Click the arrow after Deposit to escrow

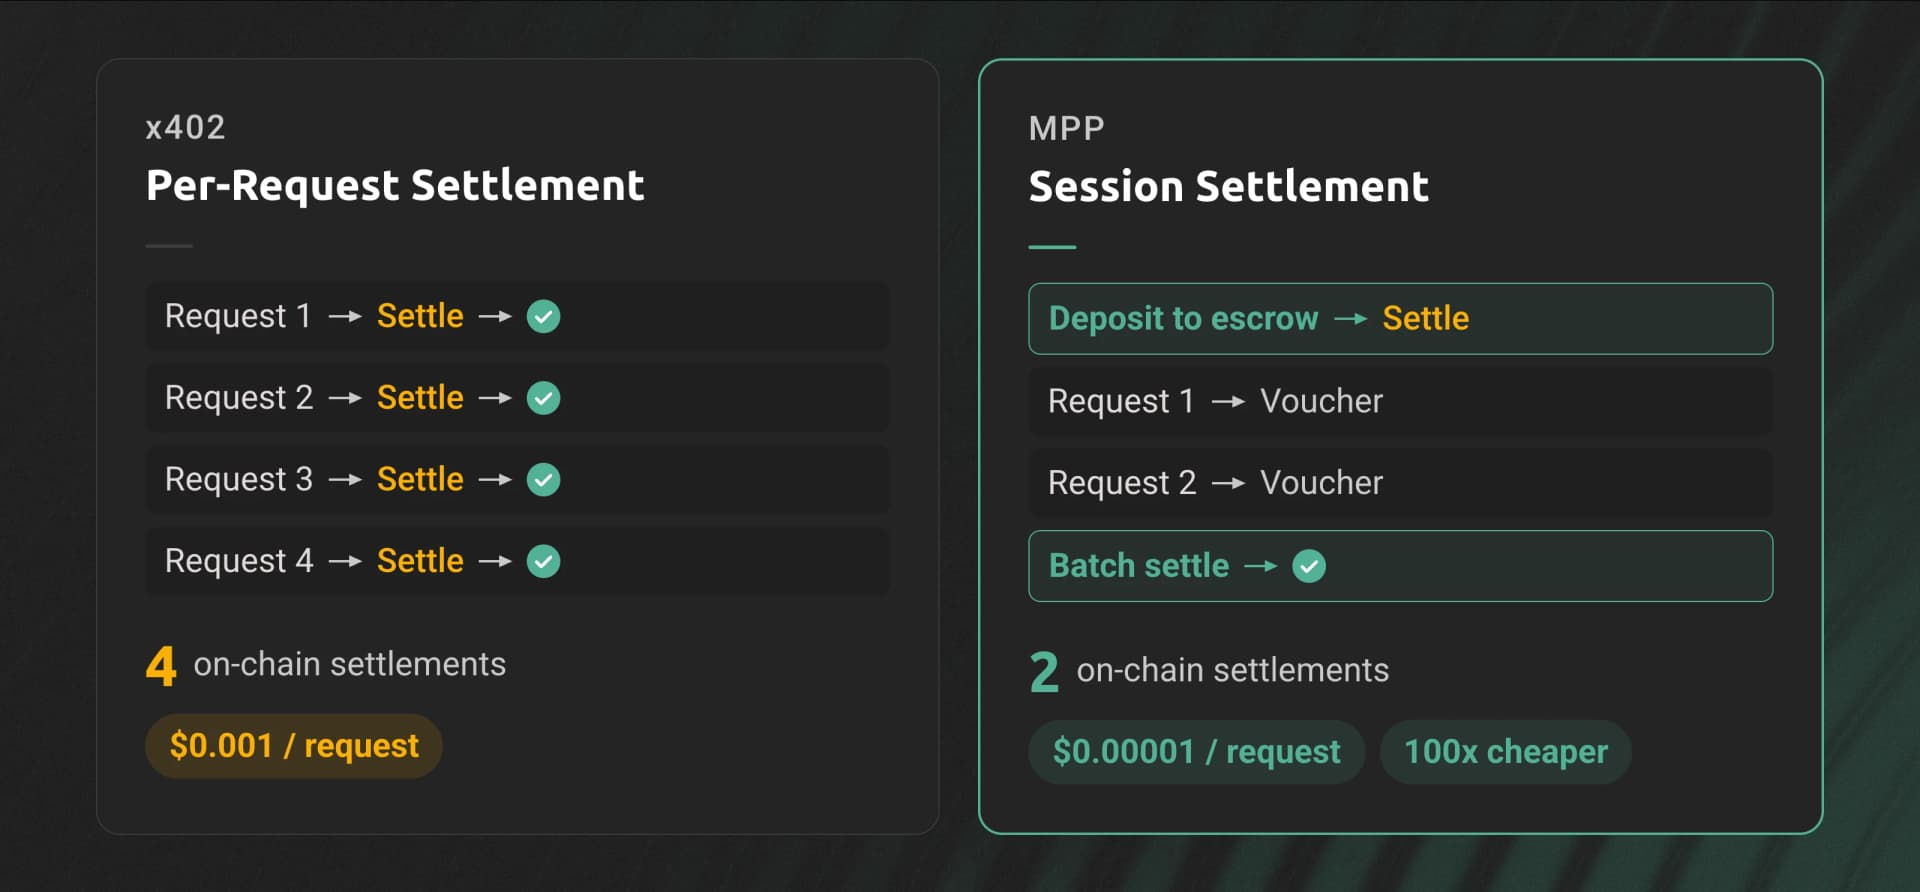pos(1350,319)
